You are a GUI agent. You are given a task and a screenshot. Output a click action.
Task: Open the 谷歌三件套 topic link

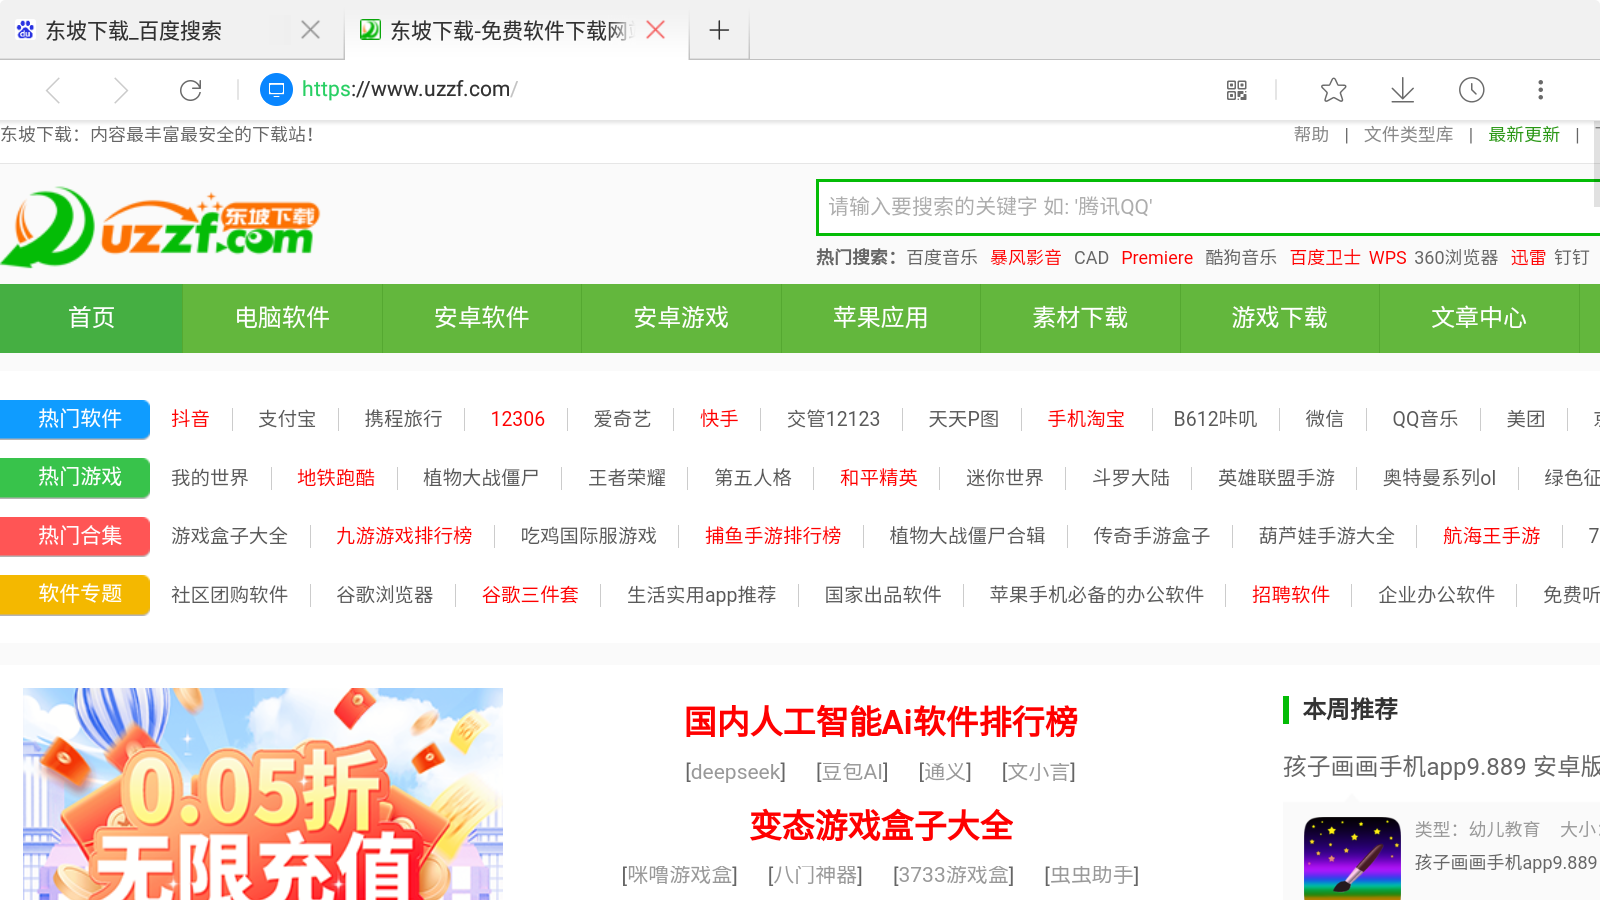pos(530,595)
